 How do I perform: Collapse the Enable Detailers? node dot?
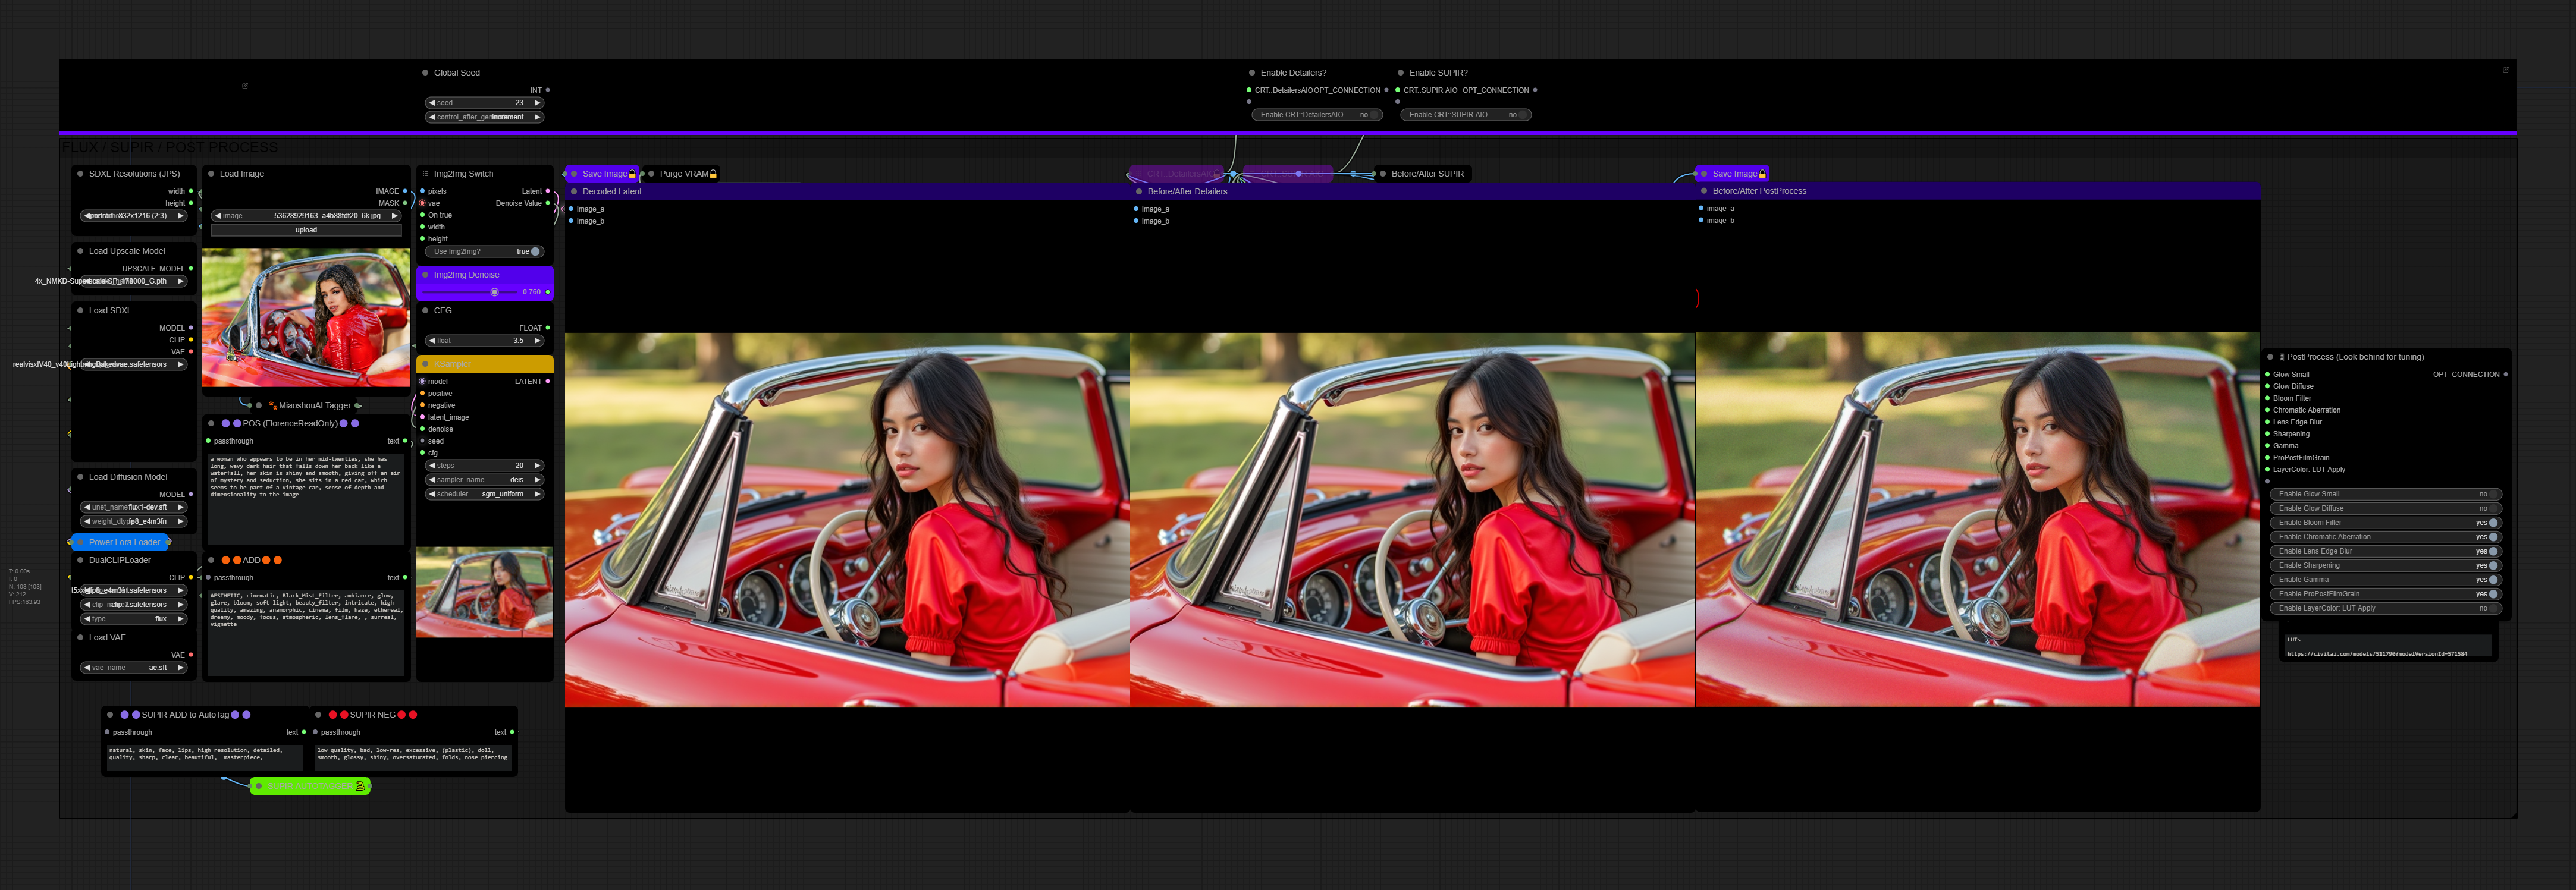[1252, 73]
